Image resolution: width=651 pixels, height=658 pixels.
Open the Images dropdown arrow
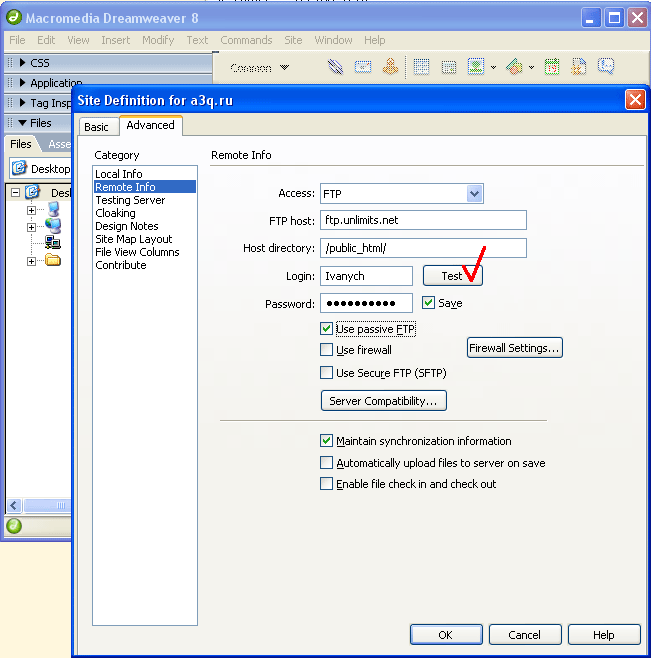494,67
